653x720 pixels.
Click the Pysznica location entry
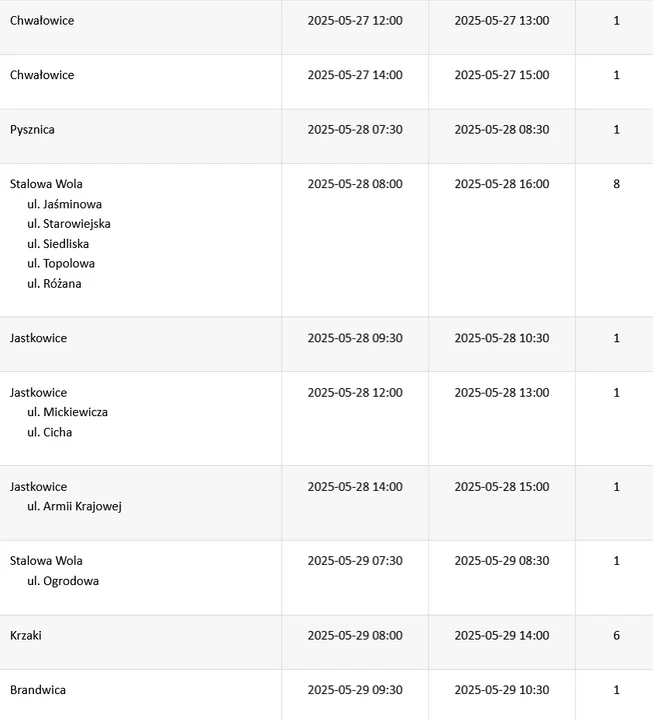point(32,129)
